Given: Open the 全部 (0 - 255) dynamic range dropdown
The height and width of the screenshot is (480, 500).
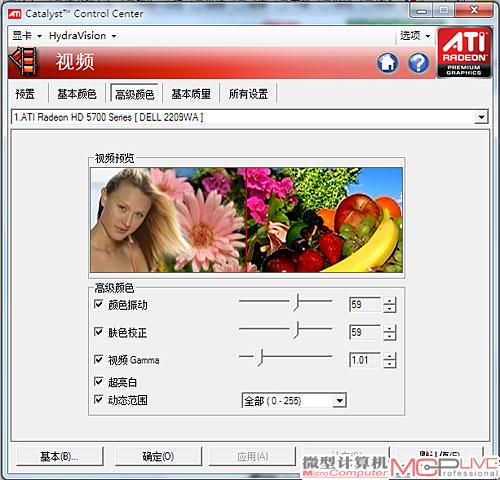Looking at the screenshot, I should pyautogui.click(x=294, y=400).
